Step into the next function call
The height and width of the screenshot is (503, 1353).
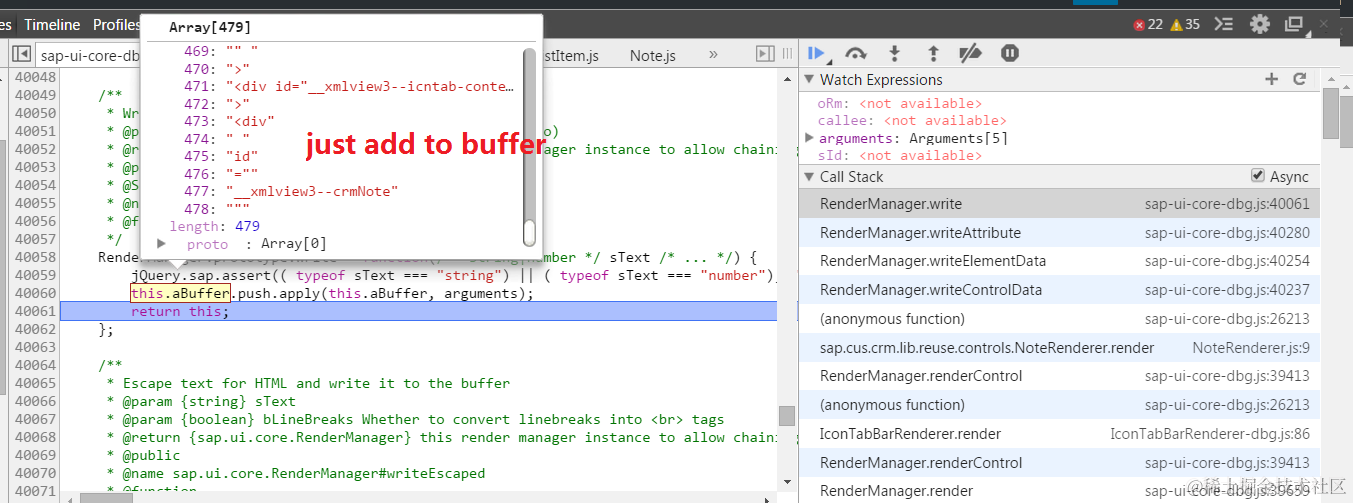(894, 54)
